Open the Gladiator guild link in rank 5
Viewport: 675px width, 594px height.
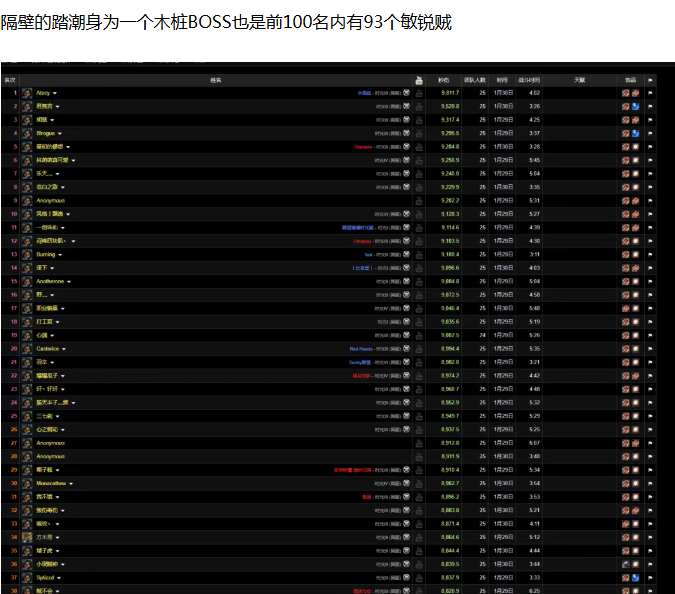[x=362, y=146]
